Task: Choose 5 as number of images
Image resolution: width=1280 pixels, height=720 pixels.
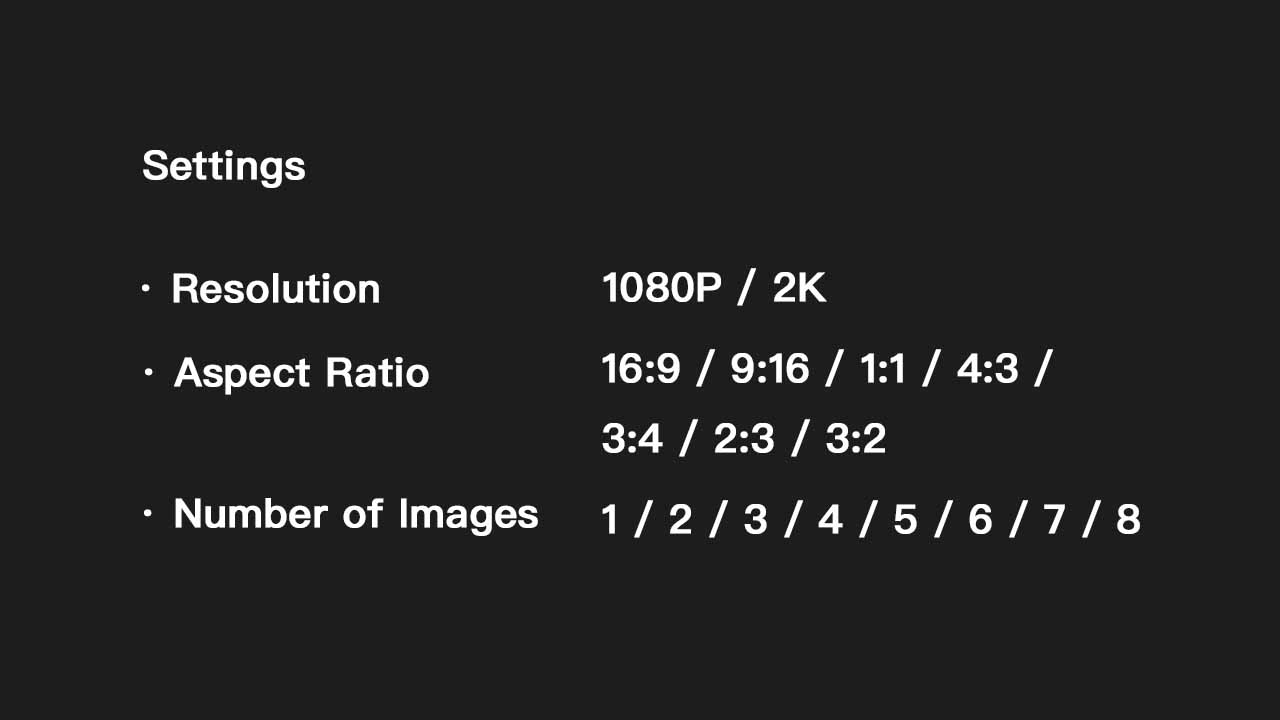Action: 905,520
